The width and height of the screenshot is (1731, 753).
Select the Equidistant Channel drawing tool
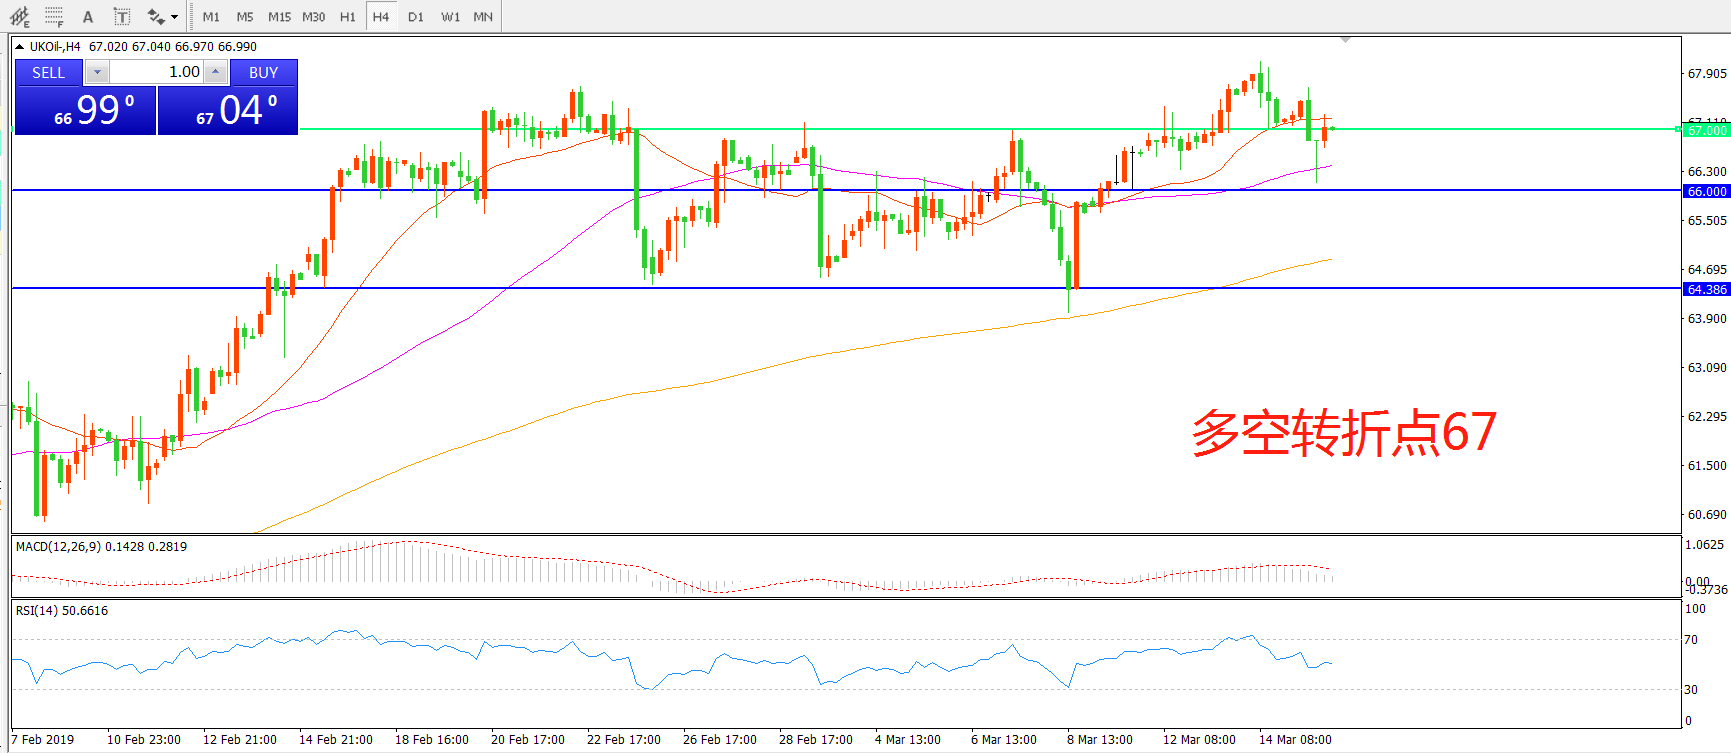click(x=20, y=16)
